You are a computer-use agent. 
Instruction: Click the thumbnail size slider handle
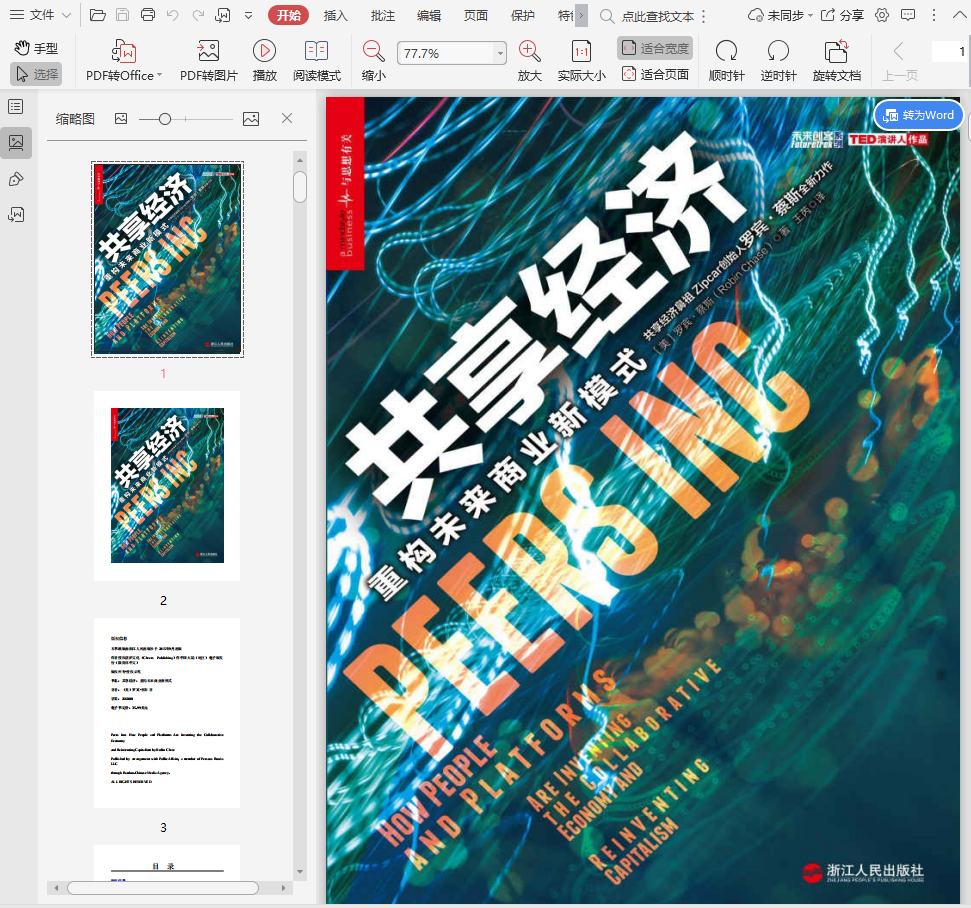coord(165,119)
